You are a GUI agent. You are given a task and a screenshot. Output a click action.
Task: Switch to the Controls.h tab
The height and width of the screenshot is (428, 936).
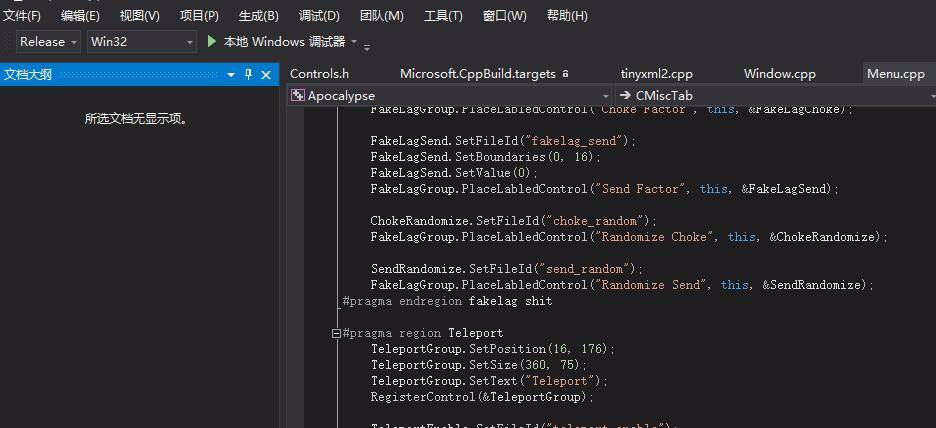319,74
